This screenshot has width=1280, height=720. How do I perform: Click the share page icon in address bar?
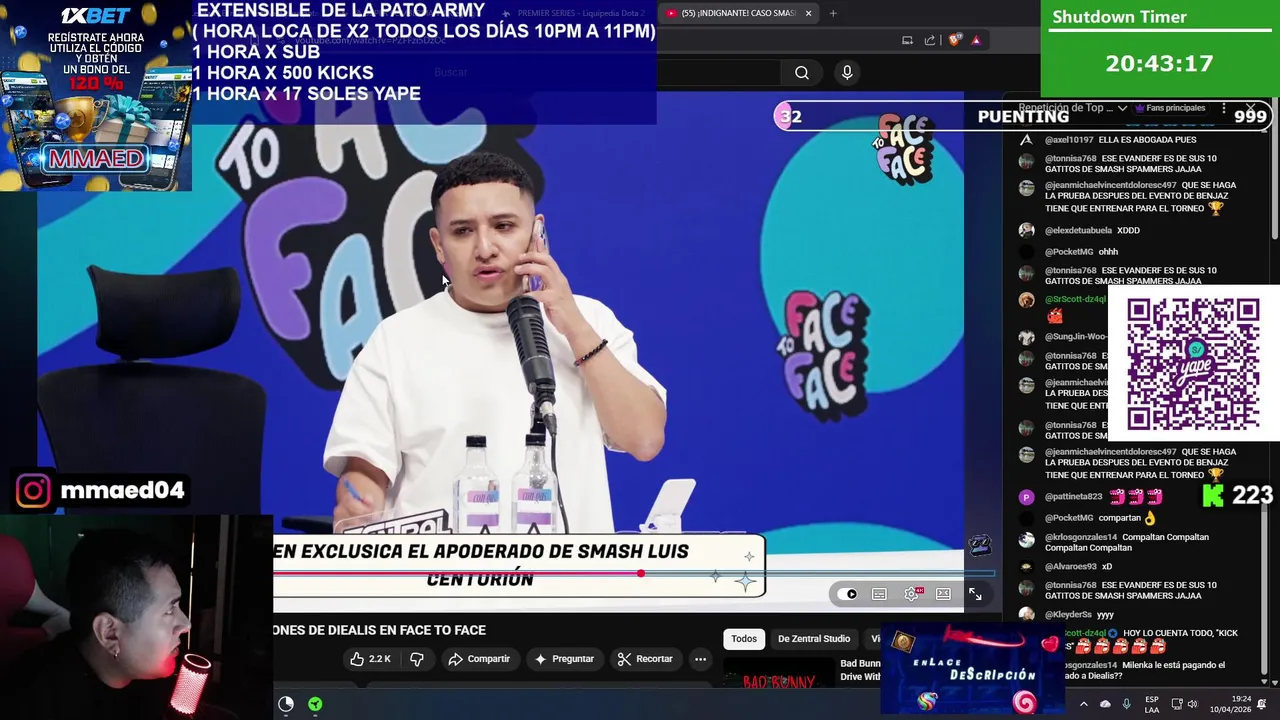(930, 40)
